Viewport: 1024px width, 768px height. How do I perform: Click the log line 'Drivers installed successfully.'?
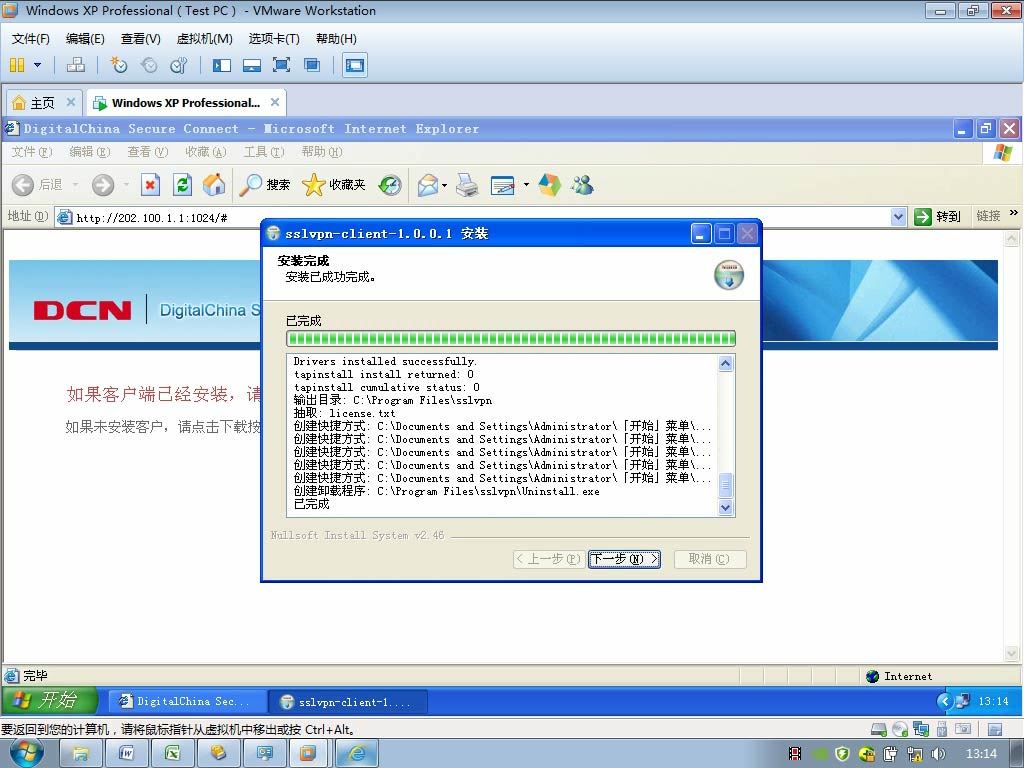tap(385, 361)
